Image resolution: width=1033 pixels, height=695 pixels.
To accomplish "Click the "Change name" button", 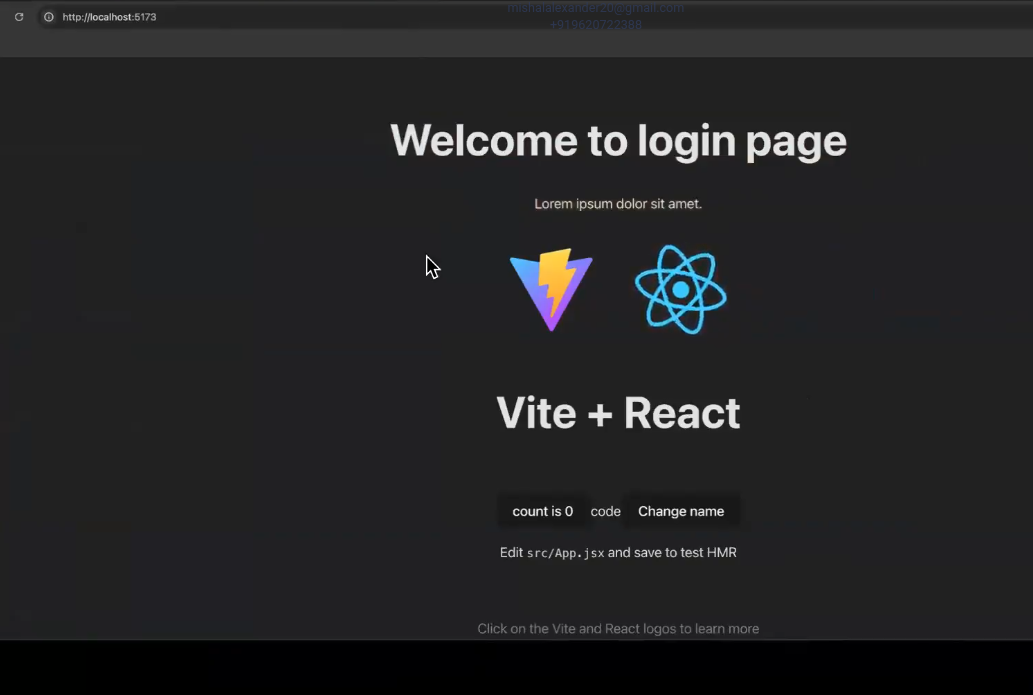I will [681, 511].
